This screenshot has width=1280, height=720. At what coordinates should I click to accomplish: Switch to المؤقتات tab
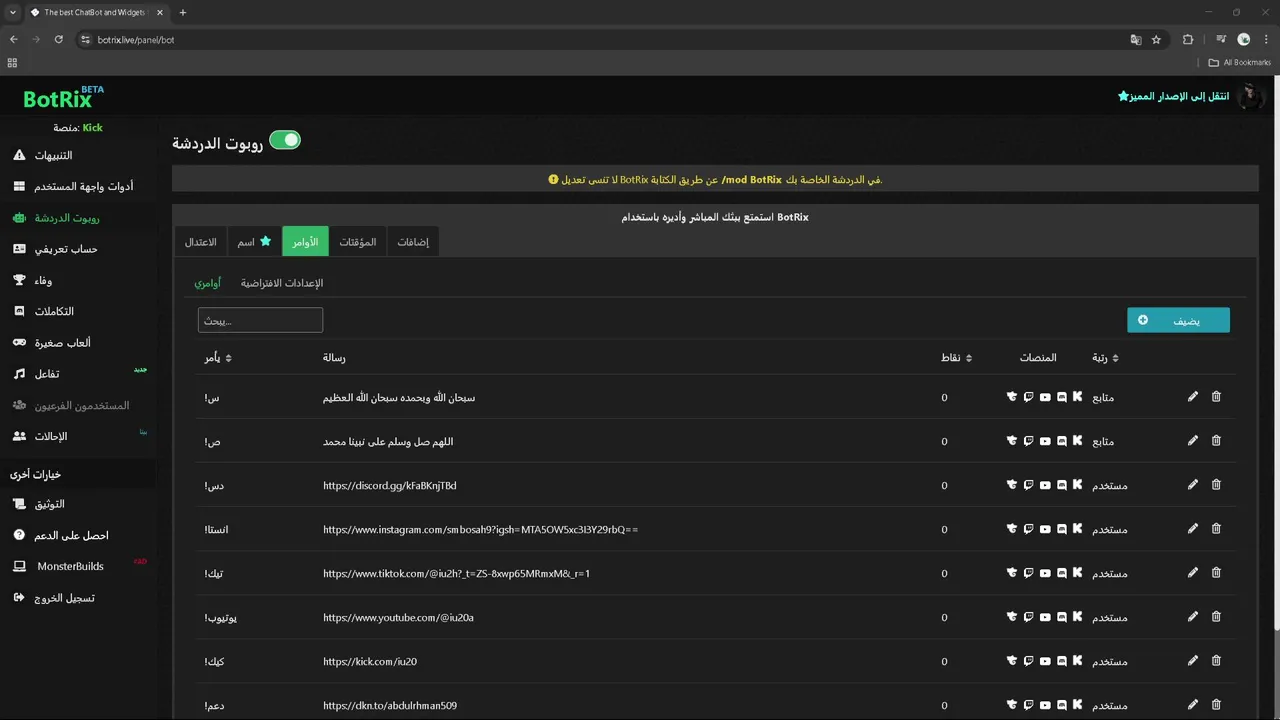pyautogui.click(x=357, y=242)
